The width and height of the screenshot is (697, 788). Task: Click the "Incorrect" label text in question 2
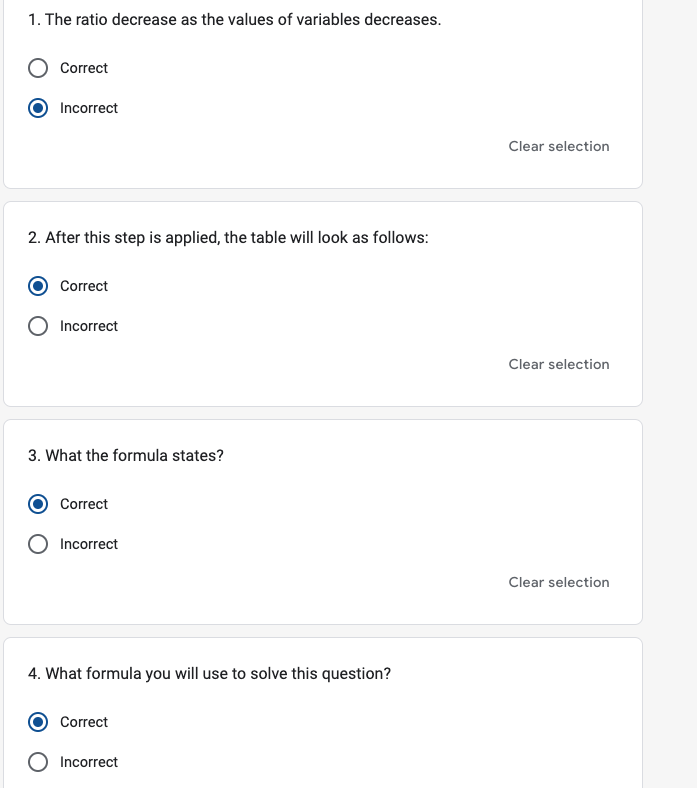point(89,326)
